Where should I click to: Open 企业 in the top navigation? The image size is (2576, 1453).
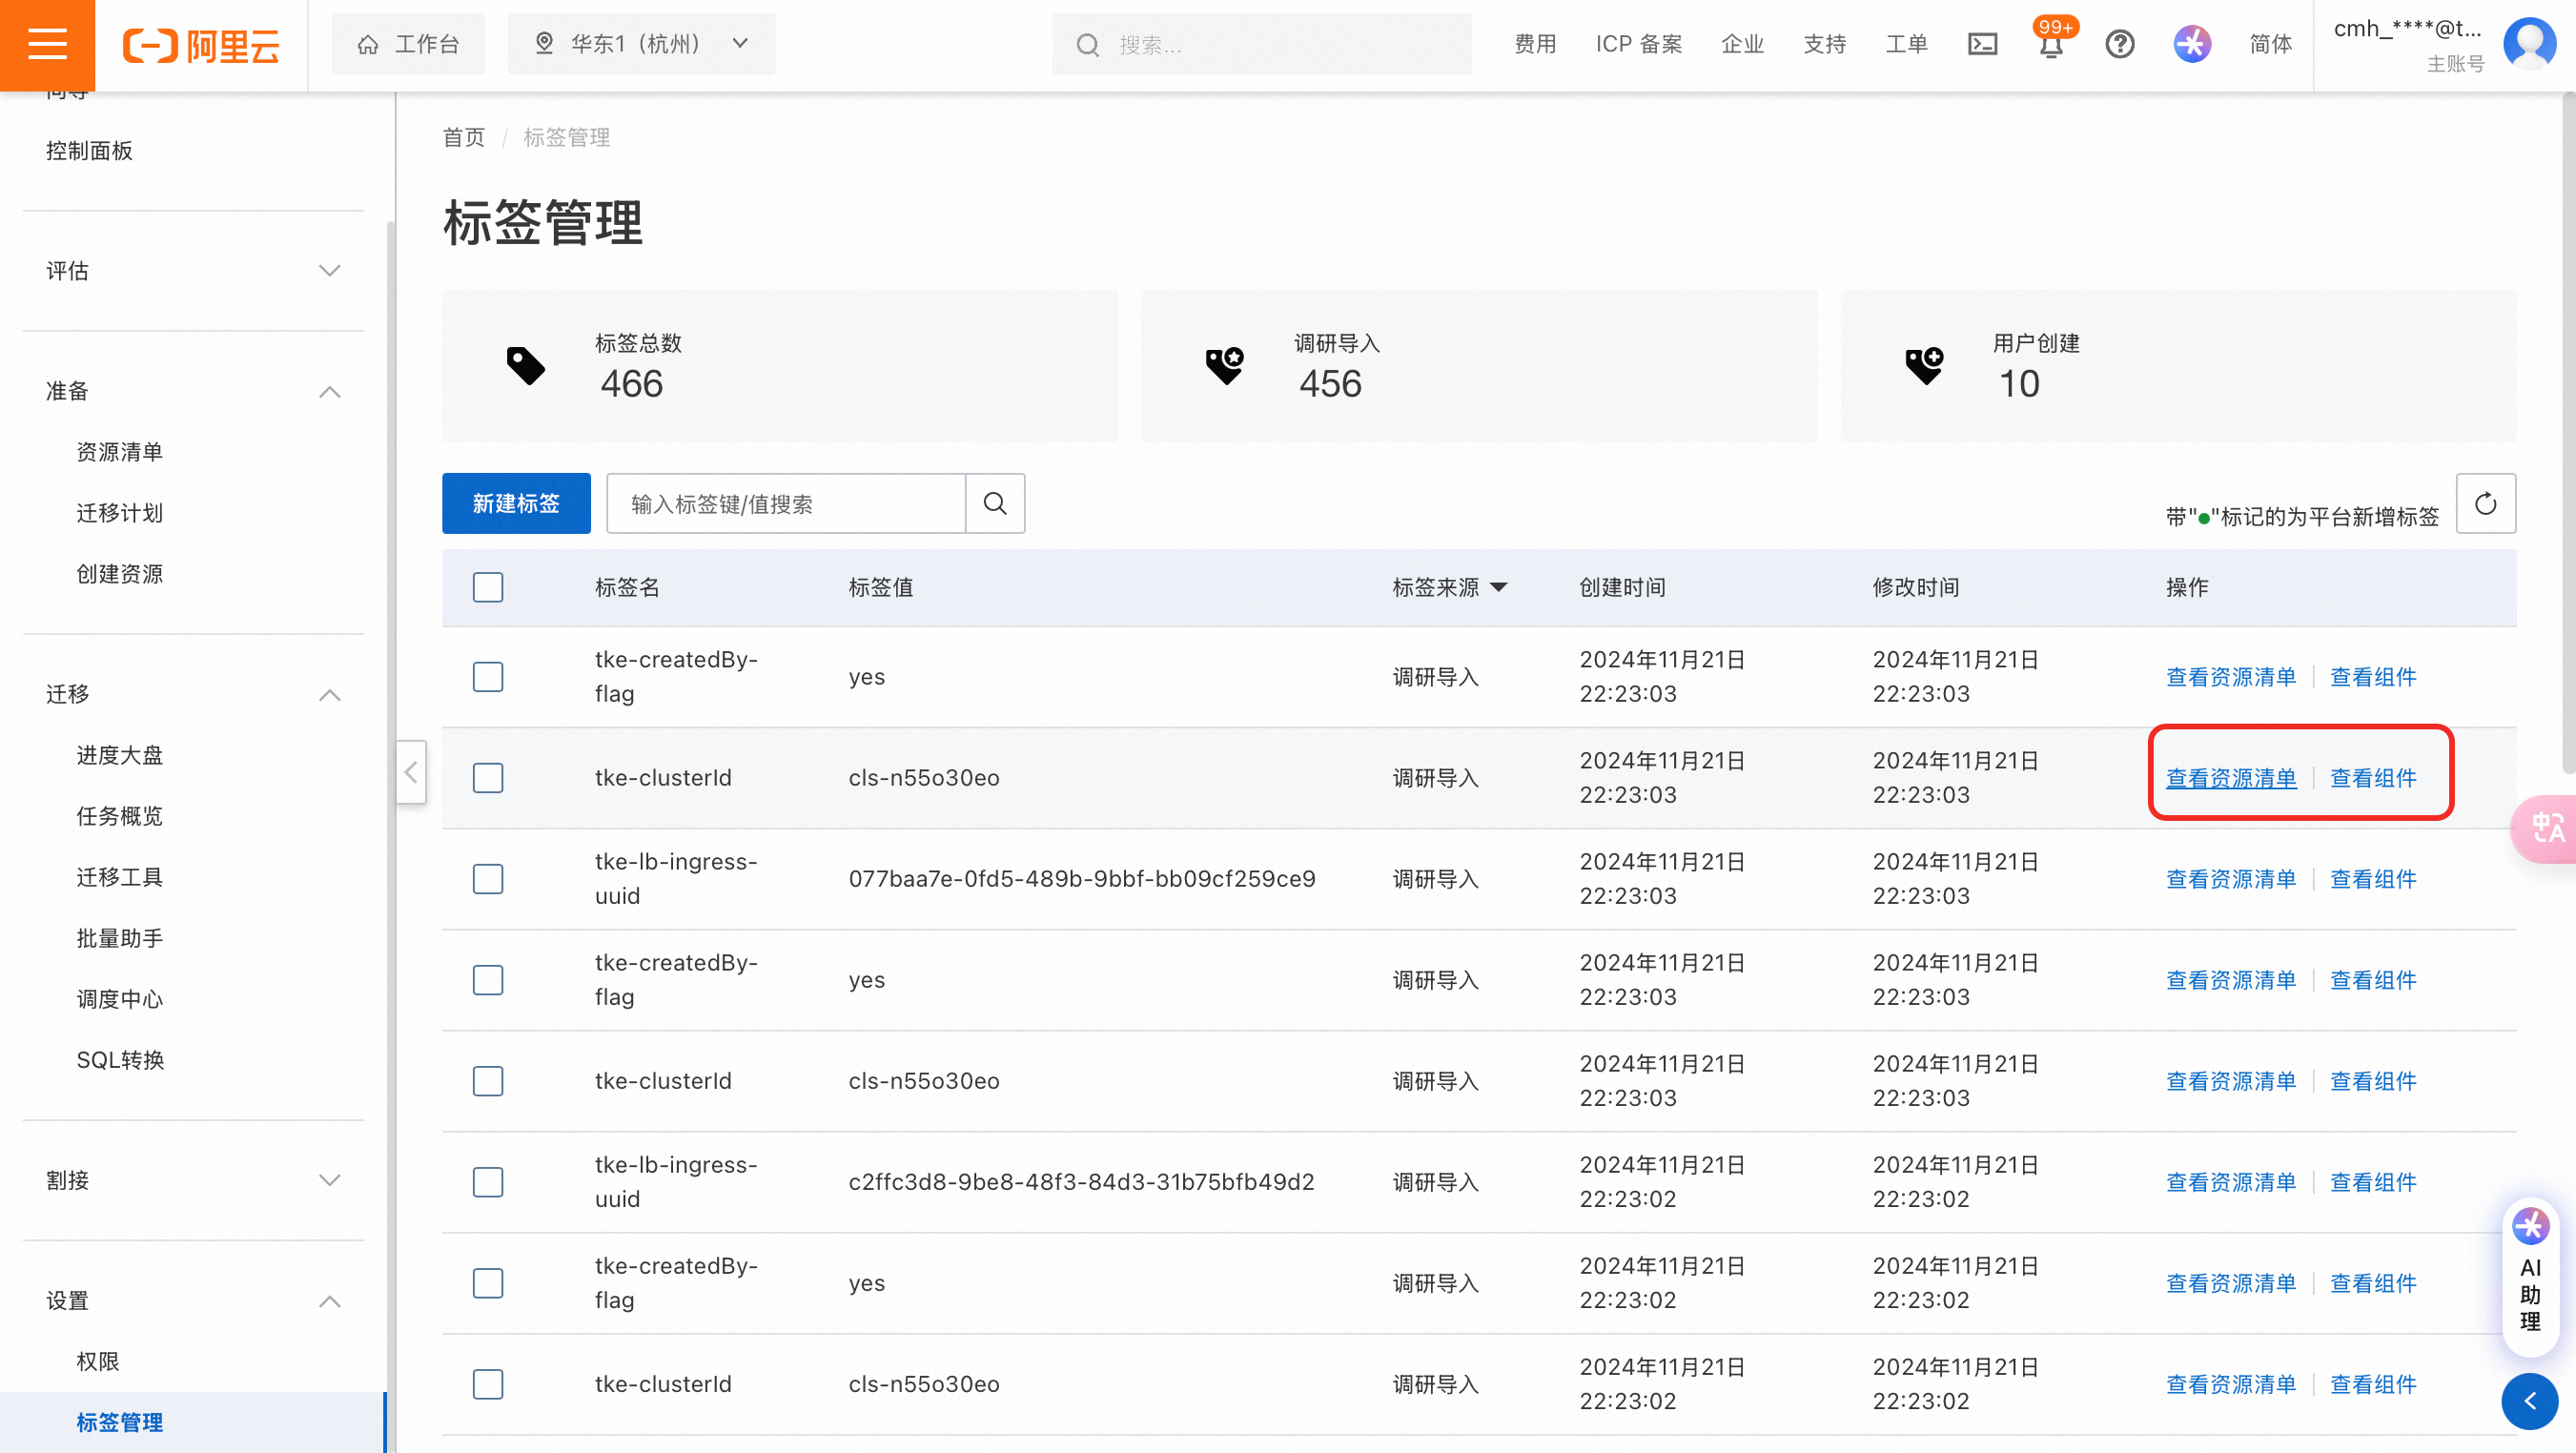point(1742,44)
